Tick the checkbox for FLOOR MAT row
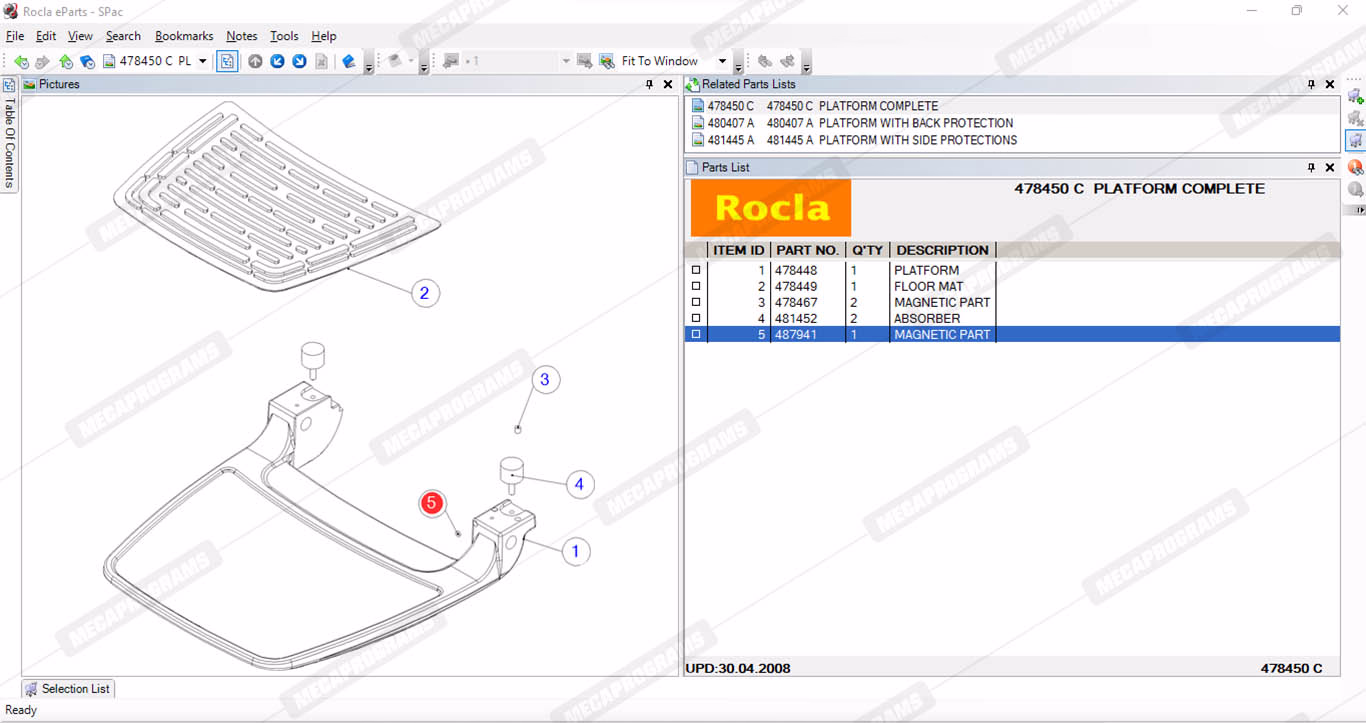1366x723 pixels. click(x=696, y=286)
